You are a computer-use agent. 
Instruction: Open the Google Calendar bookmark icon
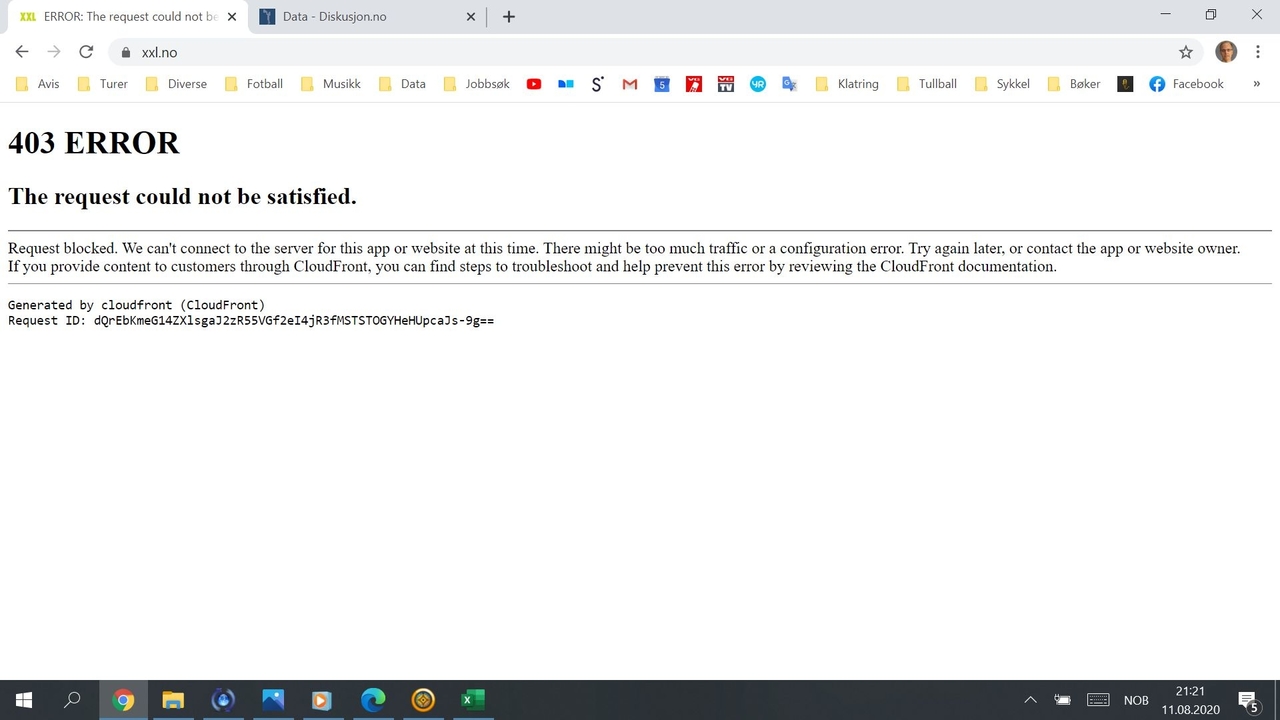click(662, 84)
